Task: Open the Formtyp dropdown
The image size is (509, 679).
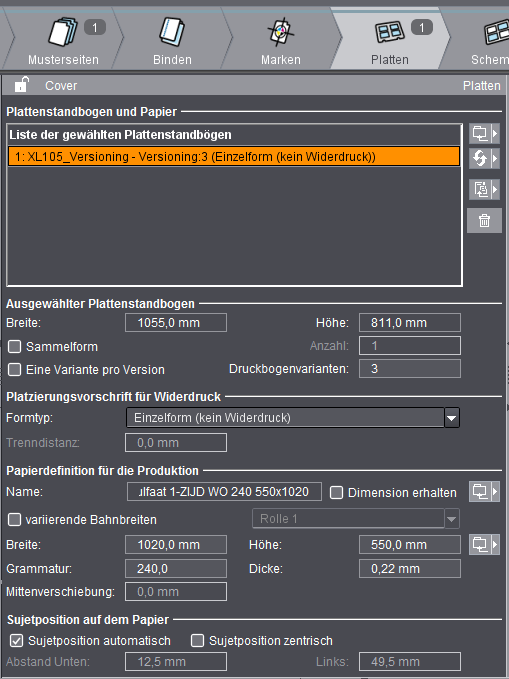Action: click(x=293, y=418)
